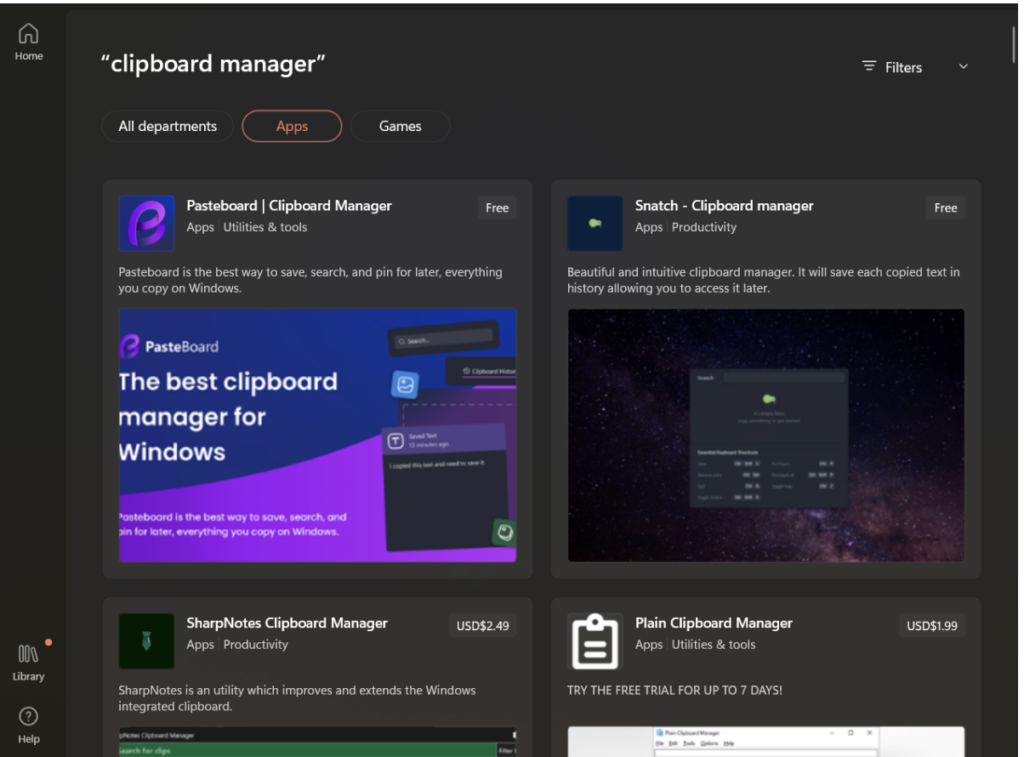Click the Plain Clipboard Manager icon

pos(595,641)
